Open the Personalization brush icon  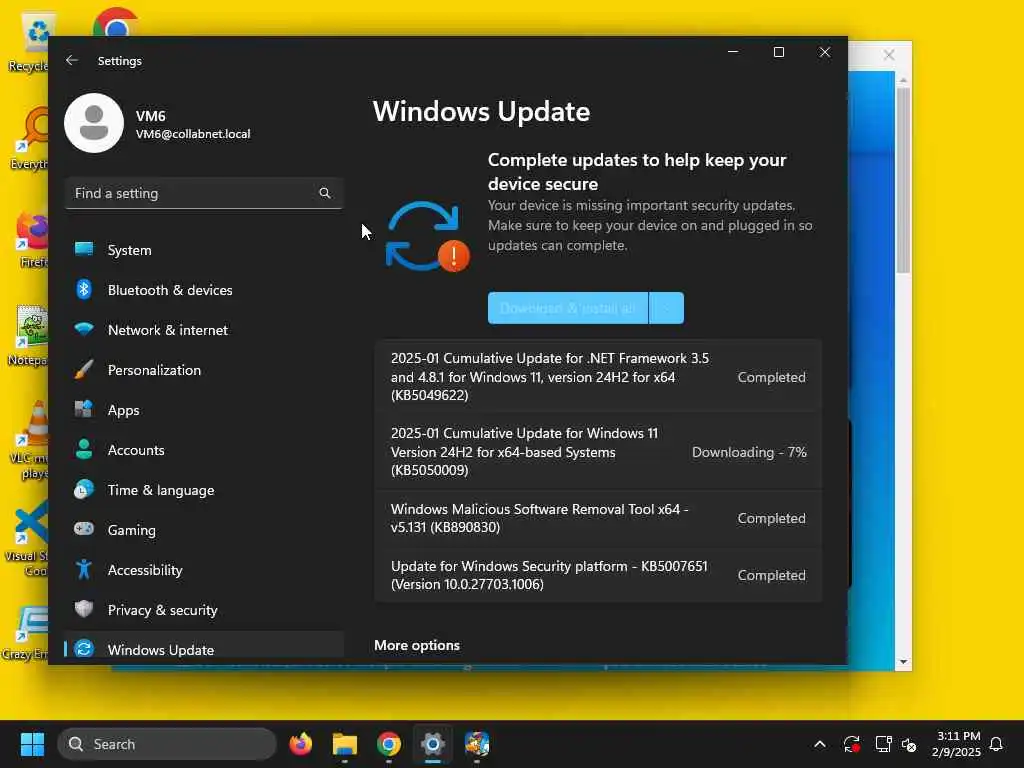tap(84, 370)
